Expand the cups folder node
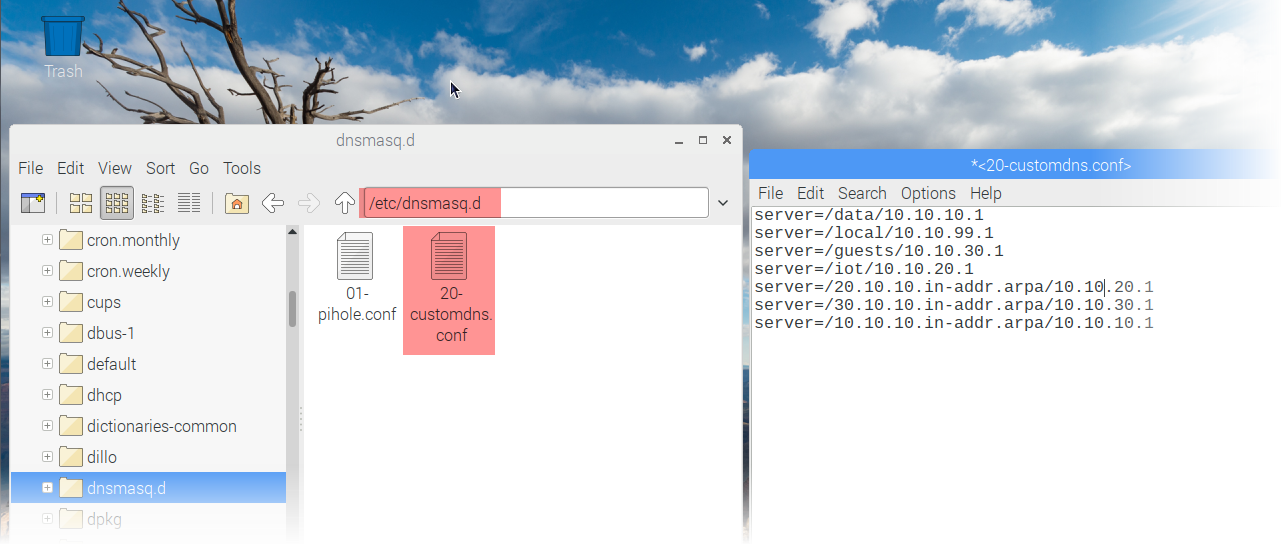Screen dimensions: 1282x545 click(47, 302)
